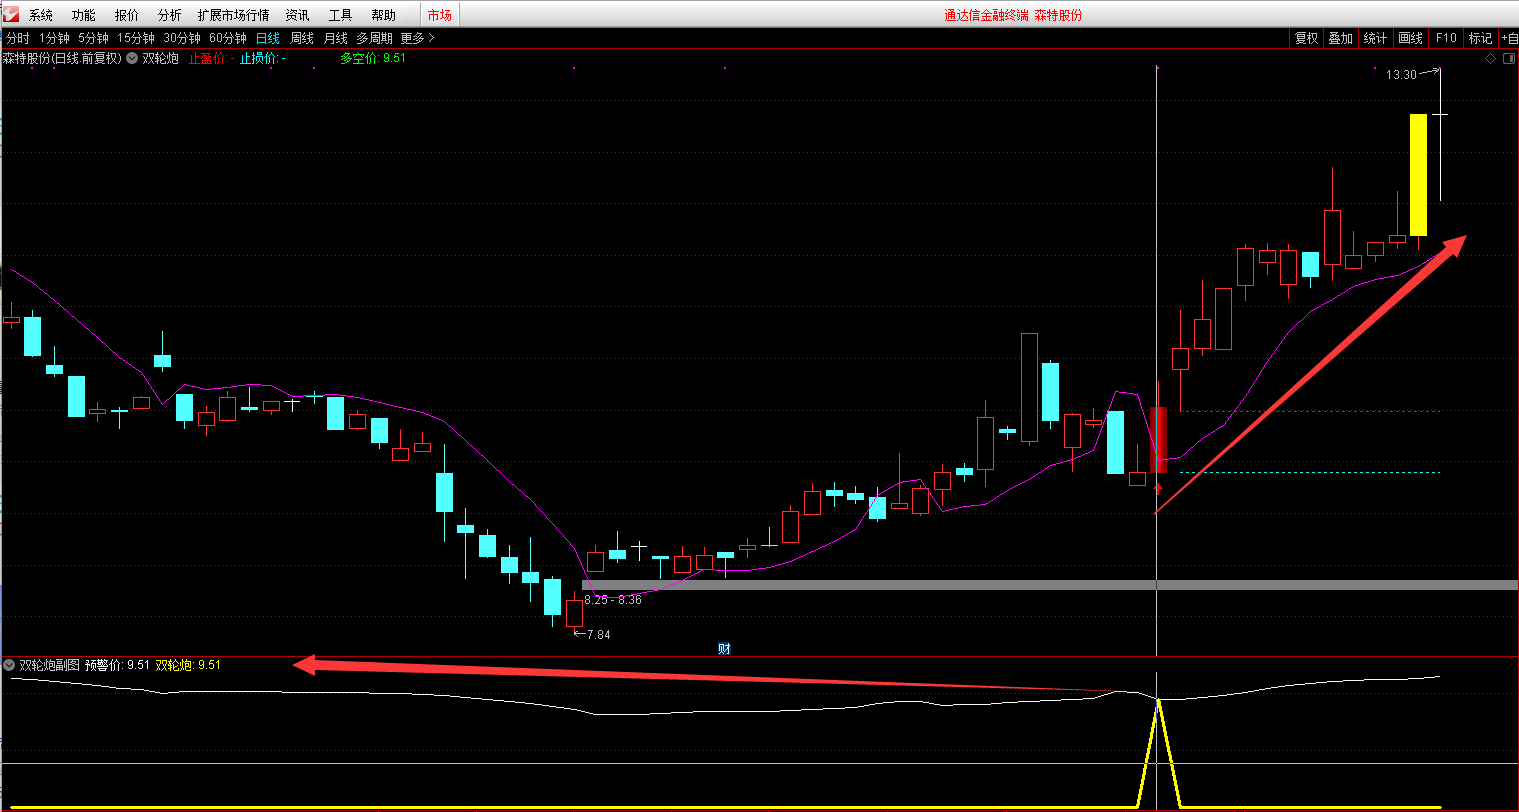The width and height of the screenshot is (1519, 812).
Task: Click the 7.84 low price label
Action: coord(598,634)
